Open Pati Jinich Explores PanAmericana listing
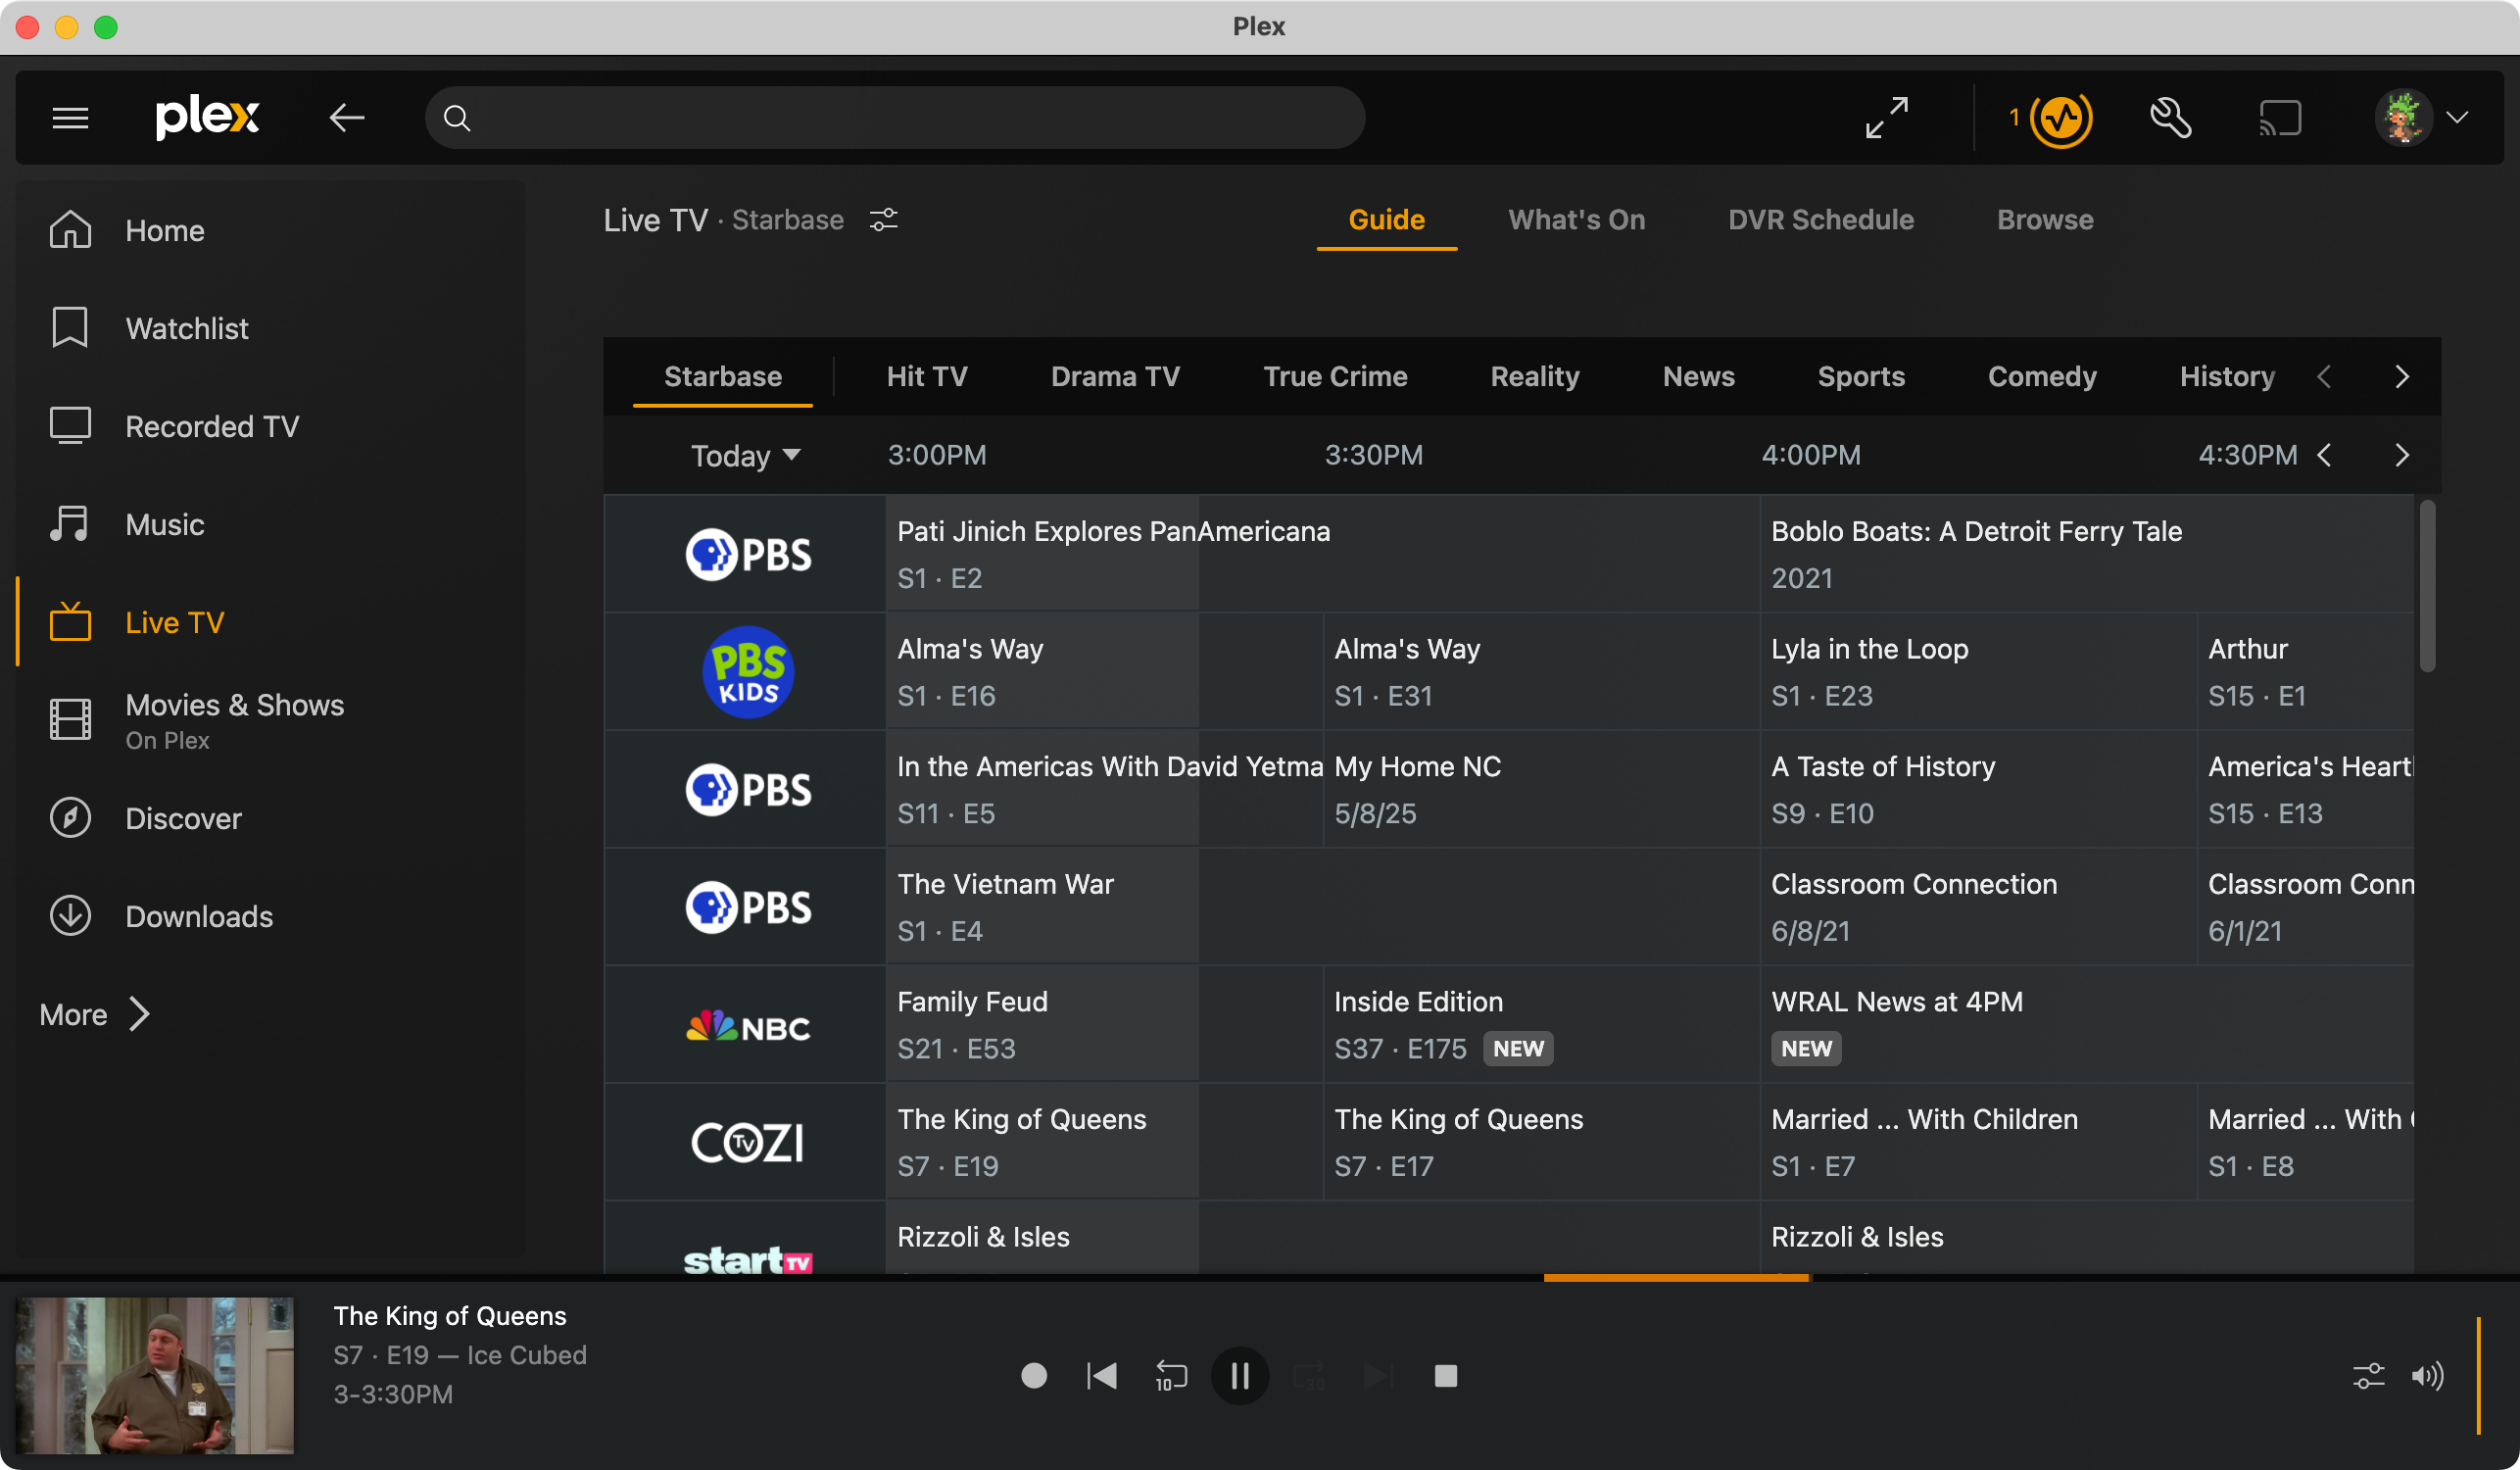 (1322, 554)
